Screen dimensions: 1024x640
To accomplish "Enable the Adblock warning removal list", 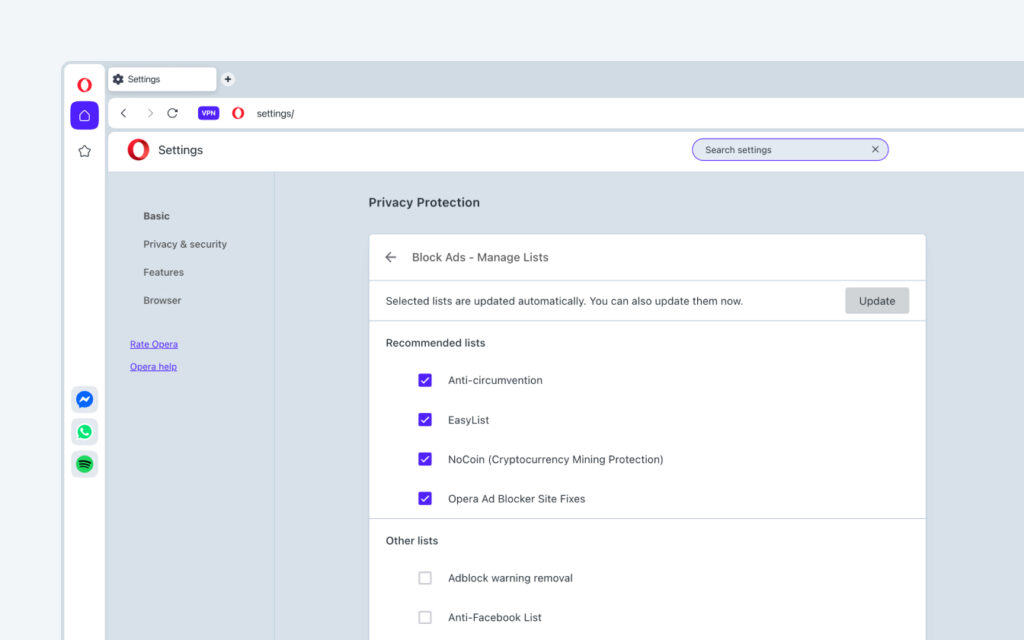I will 424,578.
